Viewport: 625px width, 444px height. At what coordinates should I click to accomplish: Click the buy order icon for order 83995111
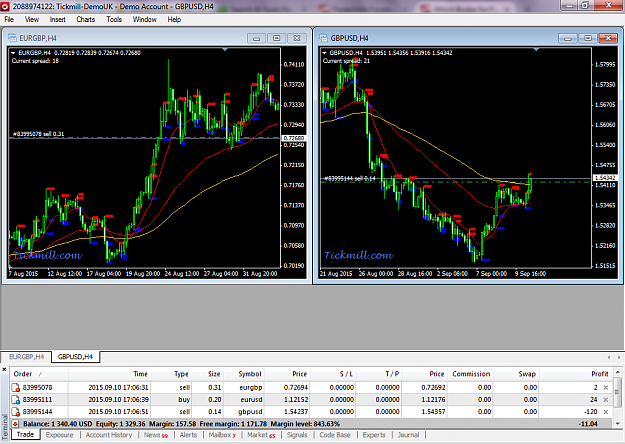[x=16, y=399]
